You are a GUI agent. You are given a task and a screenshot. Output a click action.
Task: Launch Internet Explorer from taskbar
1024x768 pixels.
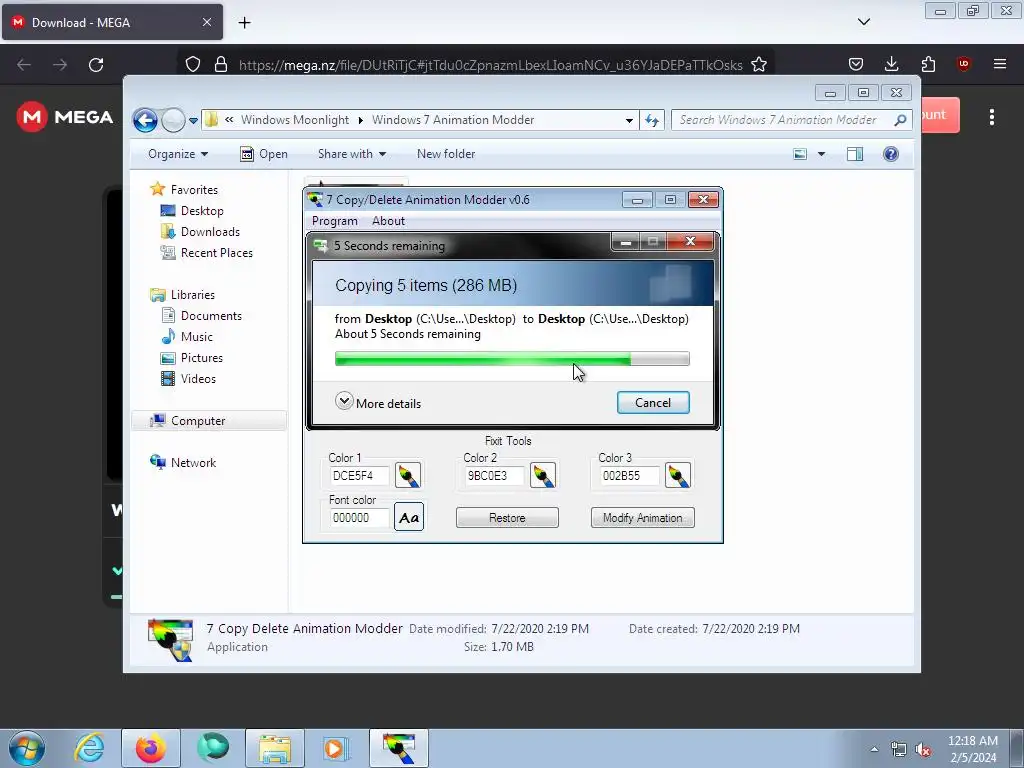89,748
